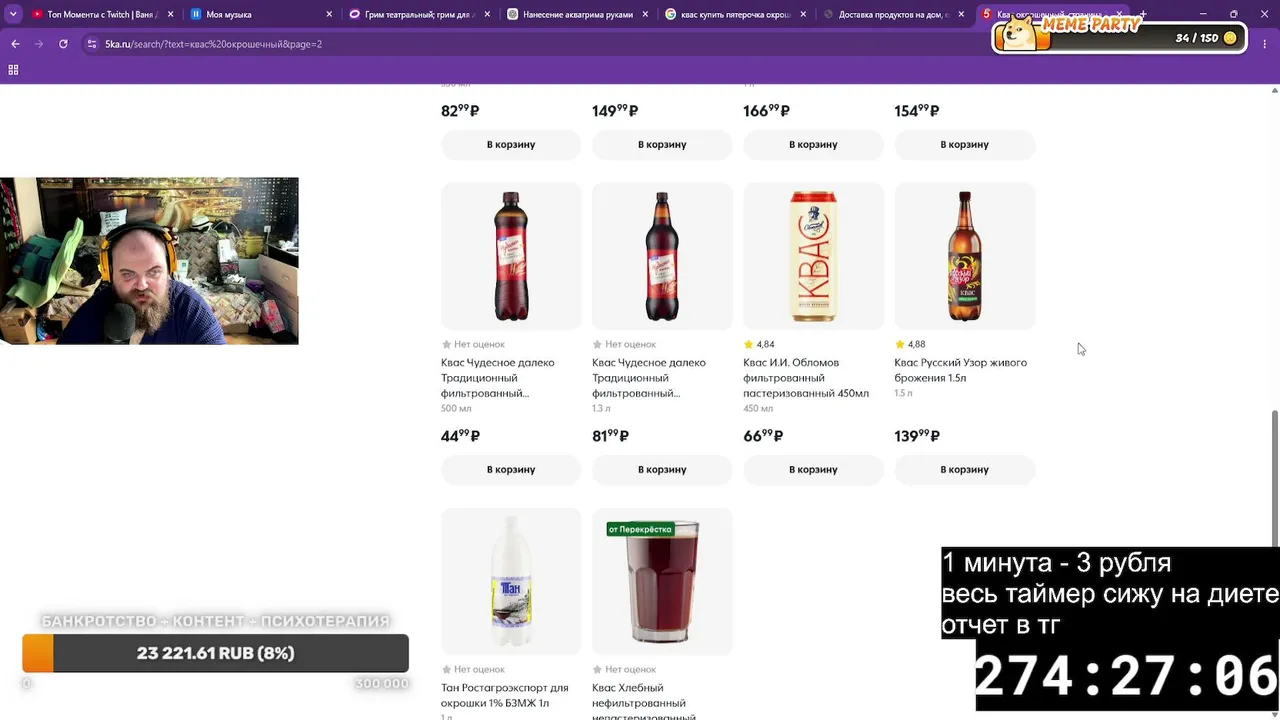Click the Meme Party doge icon

1019,34
